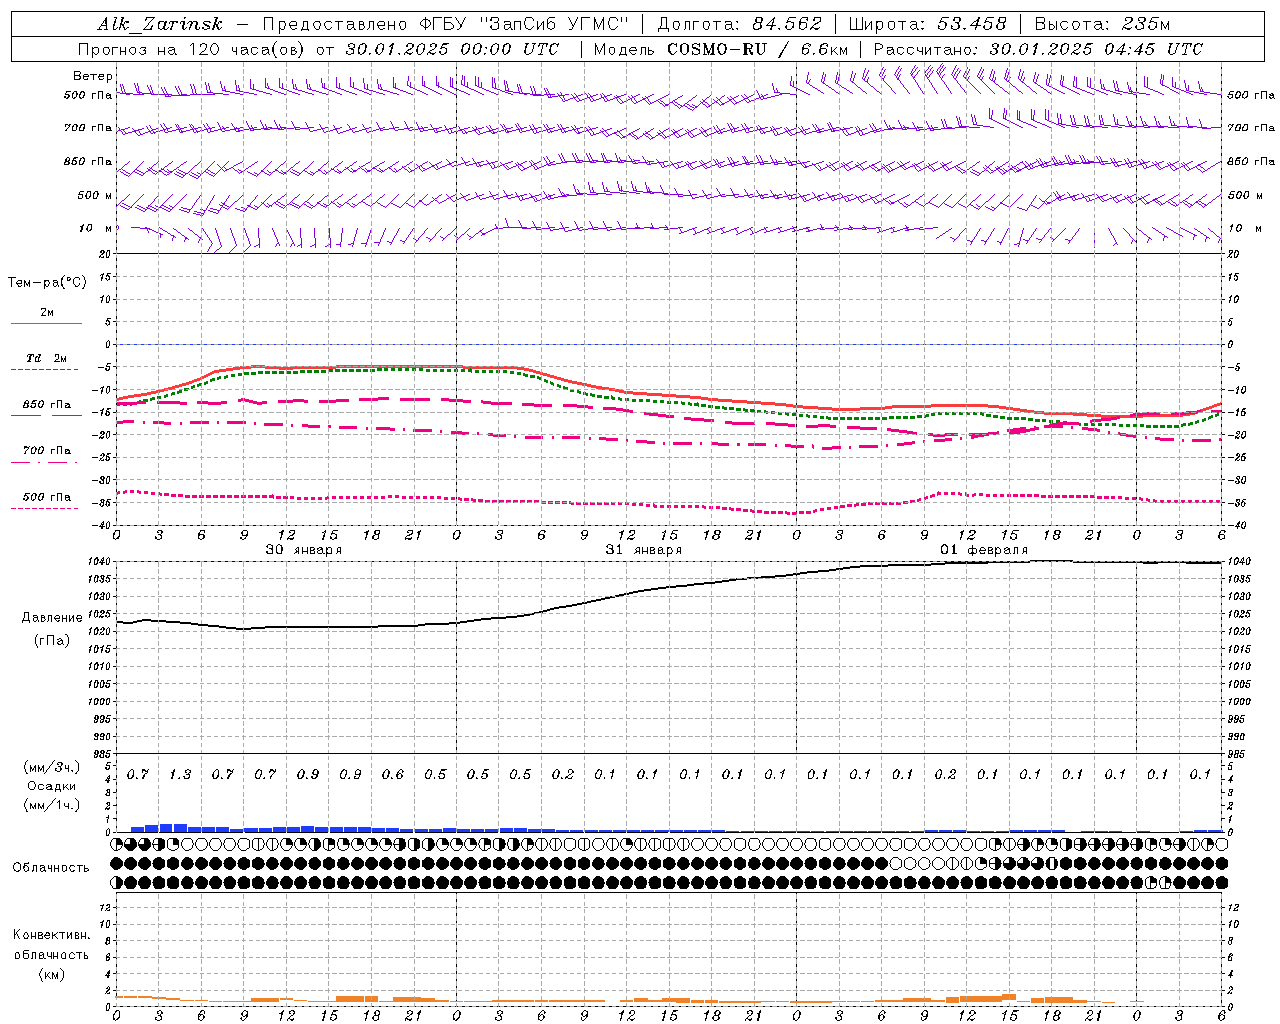Image resolution: width=1280 pixels, height=1024 pixels.
Task: Click the 'Облачность' cloud cover label
Action: point(51,867)
